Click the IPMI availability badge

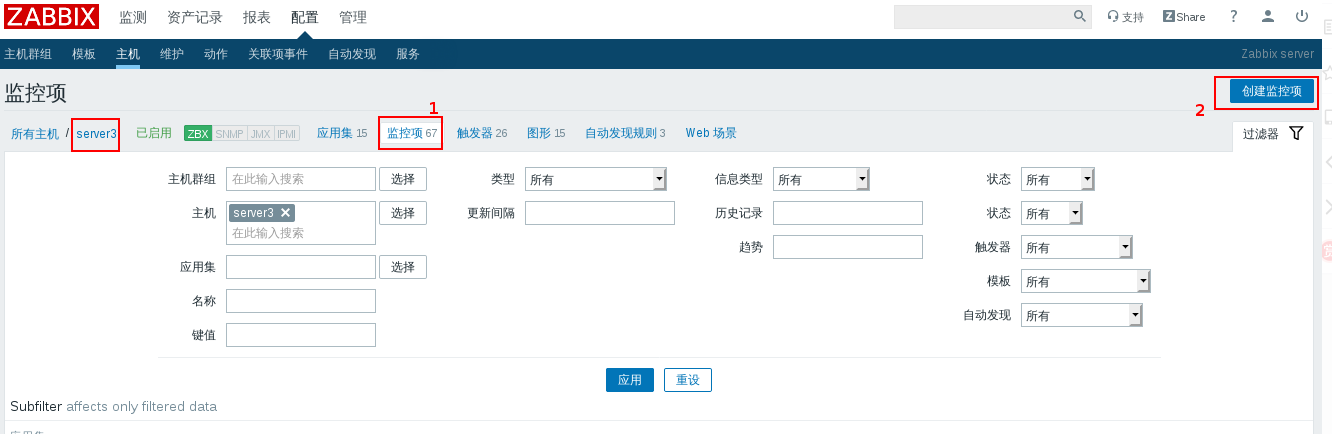287,133
